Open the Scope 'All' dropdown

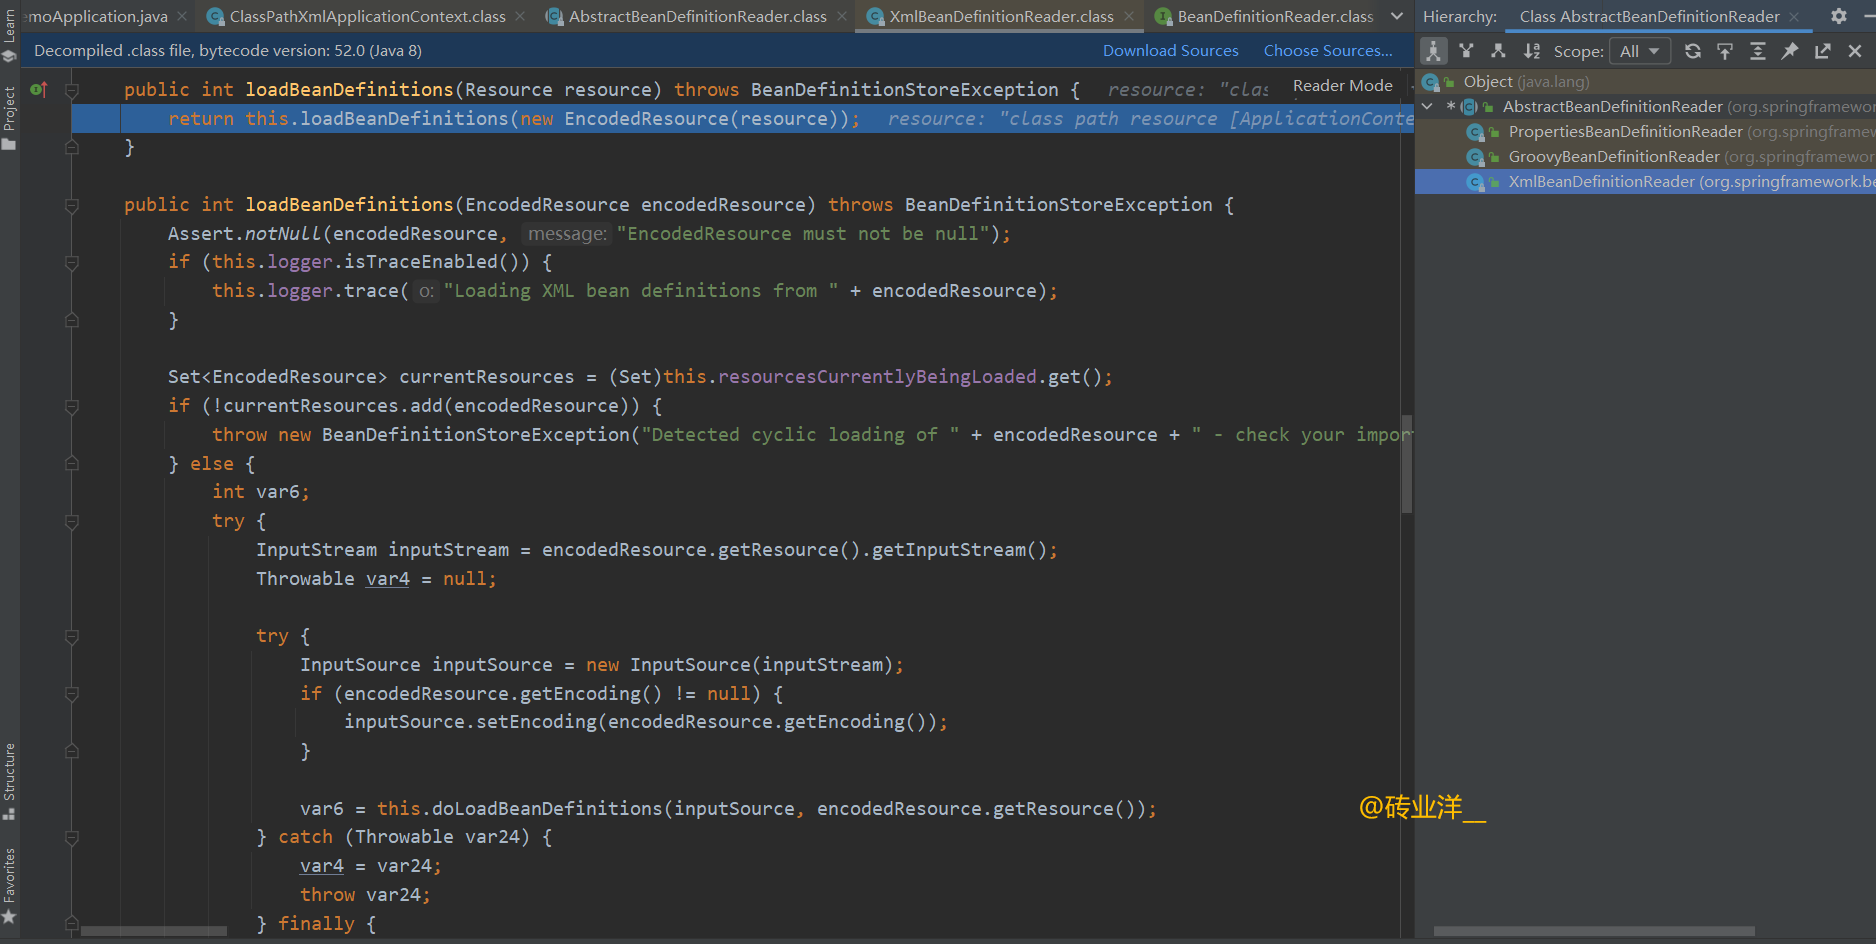pyautogui.click(x=1640, y=51)
